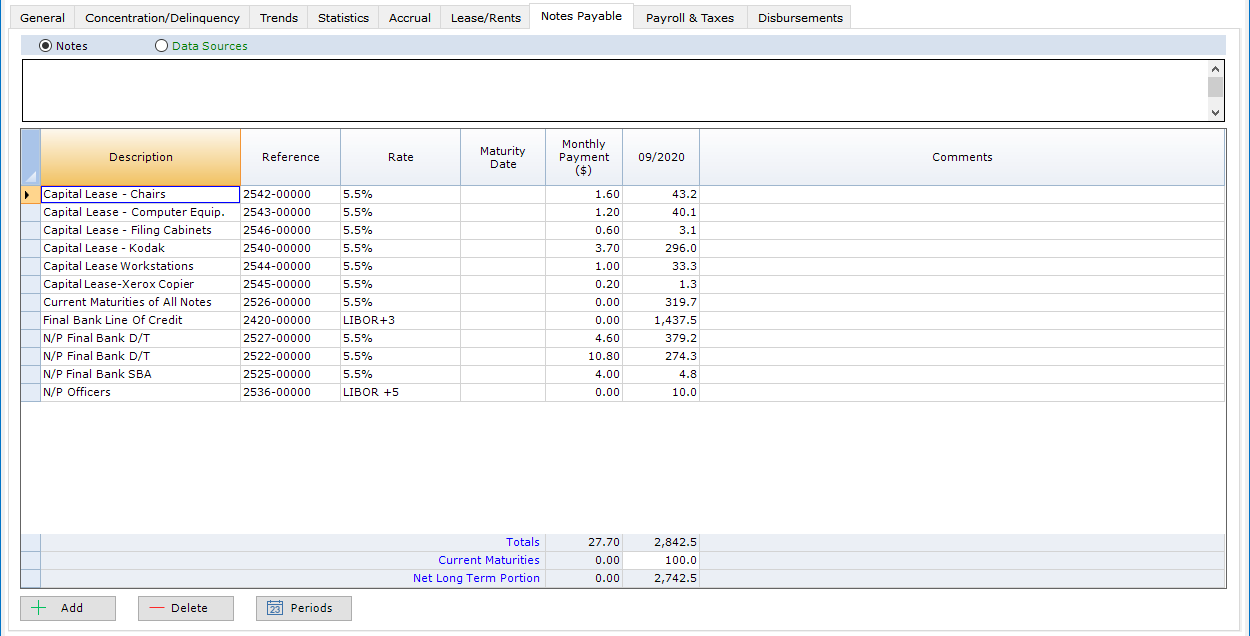The width and height of the screenshot is (1250, 636).
Task: Click grid select-all corner triangle
Action: pyautogui.click(x=30, y=176)
